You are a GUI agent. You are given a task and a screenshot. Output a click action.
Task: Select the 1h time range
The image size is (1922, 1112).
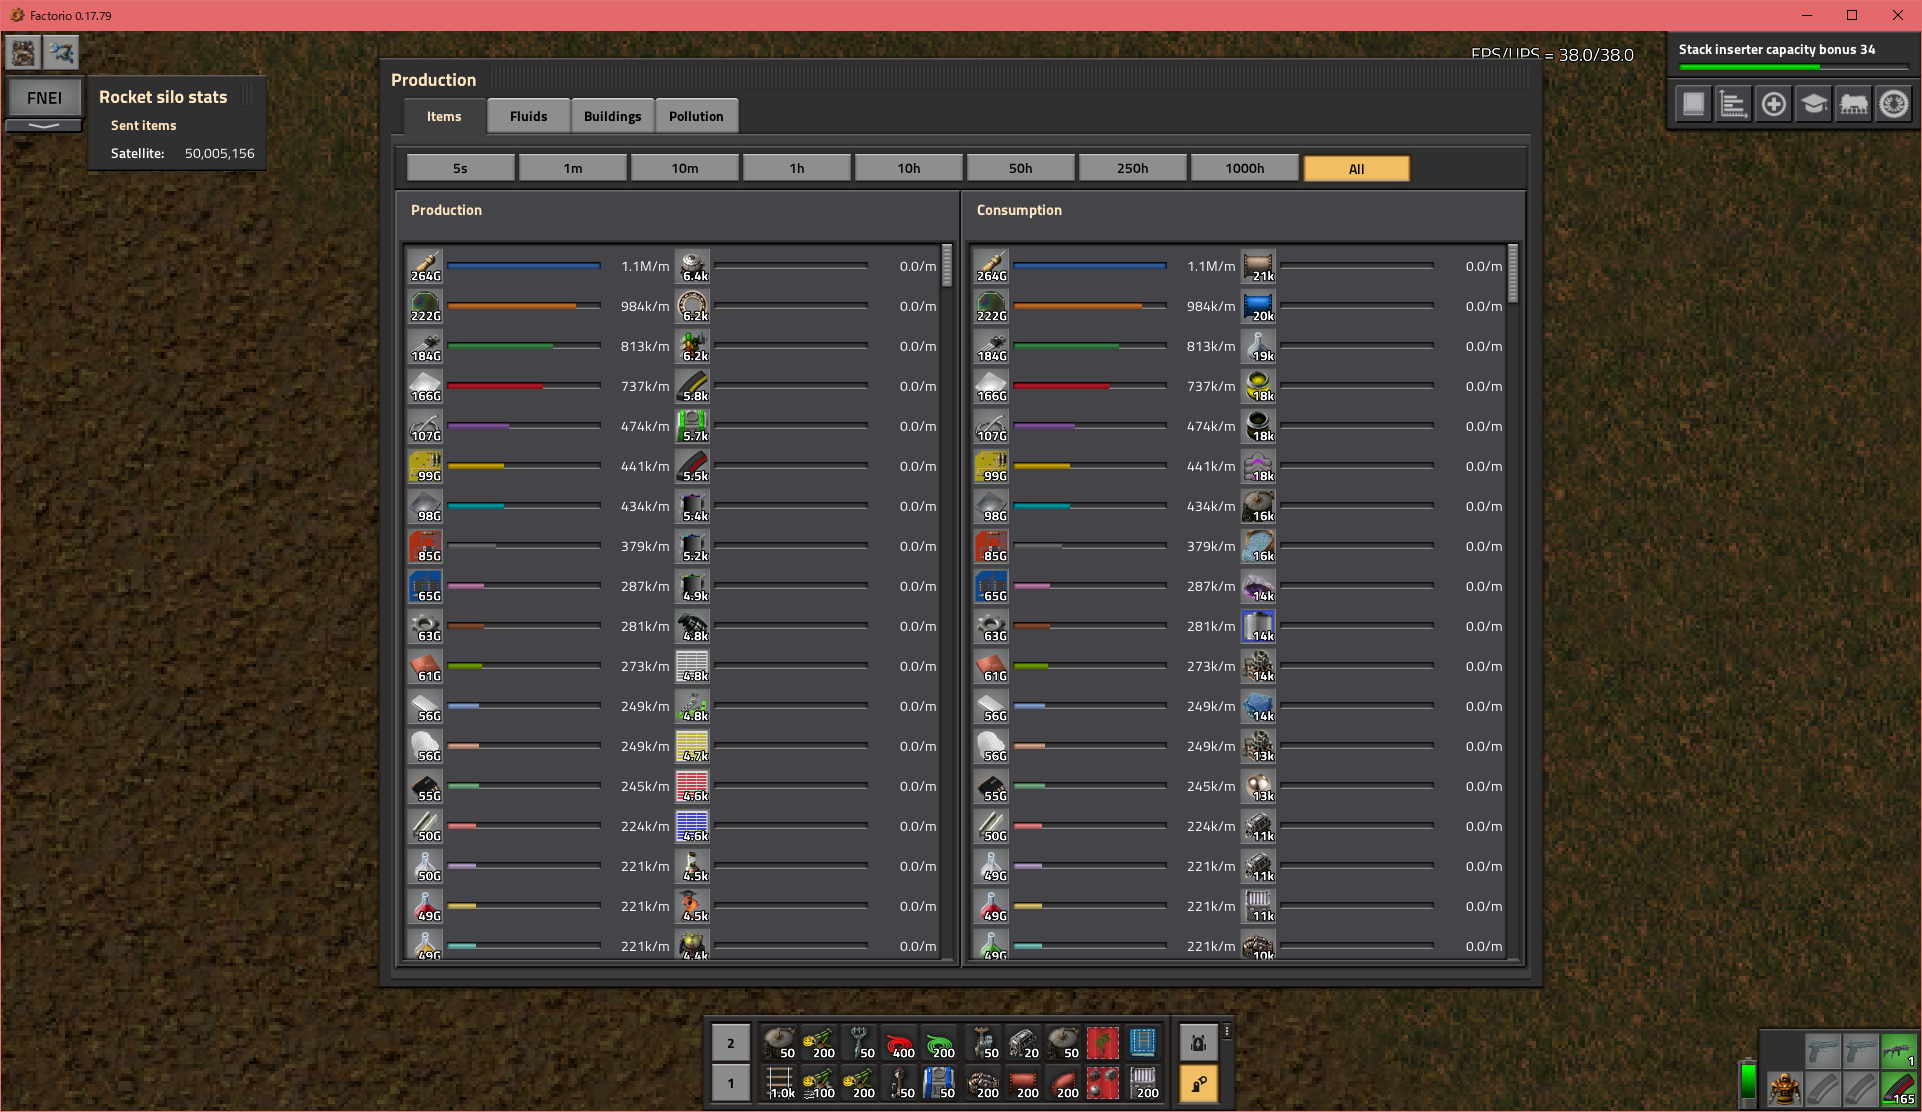(x=797, y=168)
